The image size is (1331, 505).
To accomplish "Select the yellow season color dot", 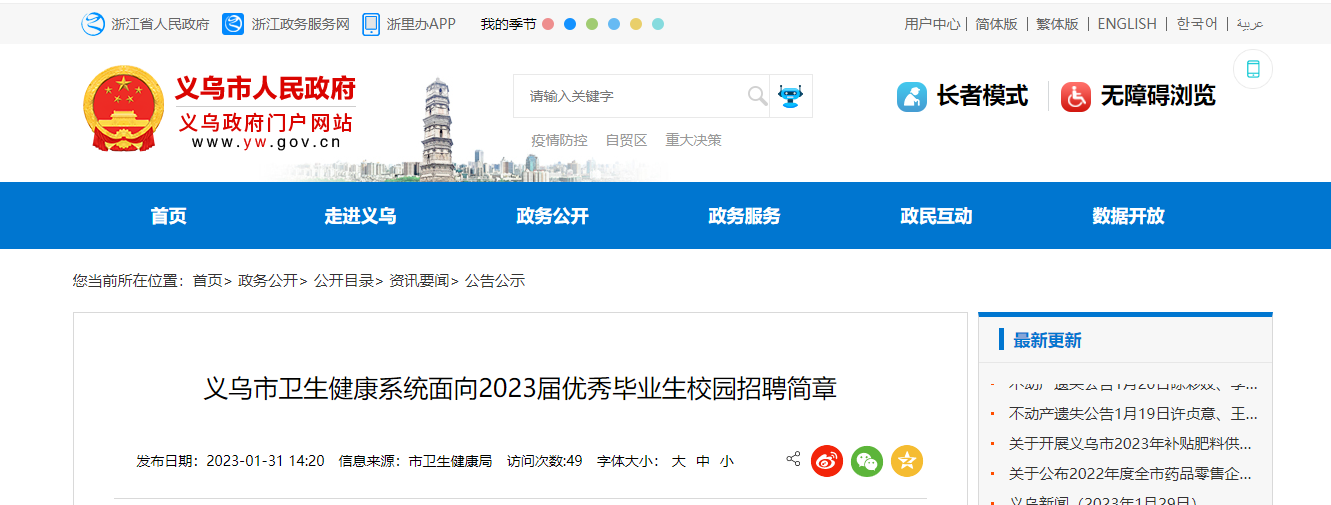I will 636,24.
